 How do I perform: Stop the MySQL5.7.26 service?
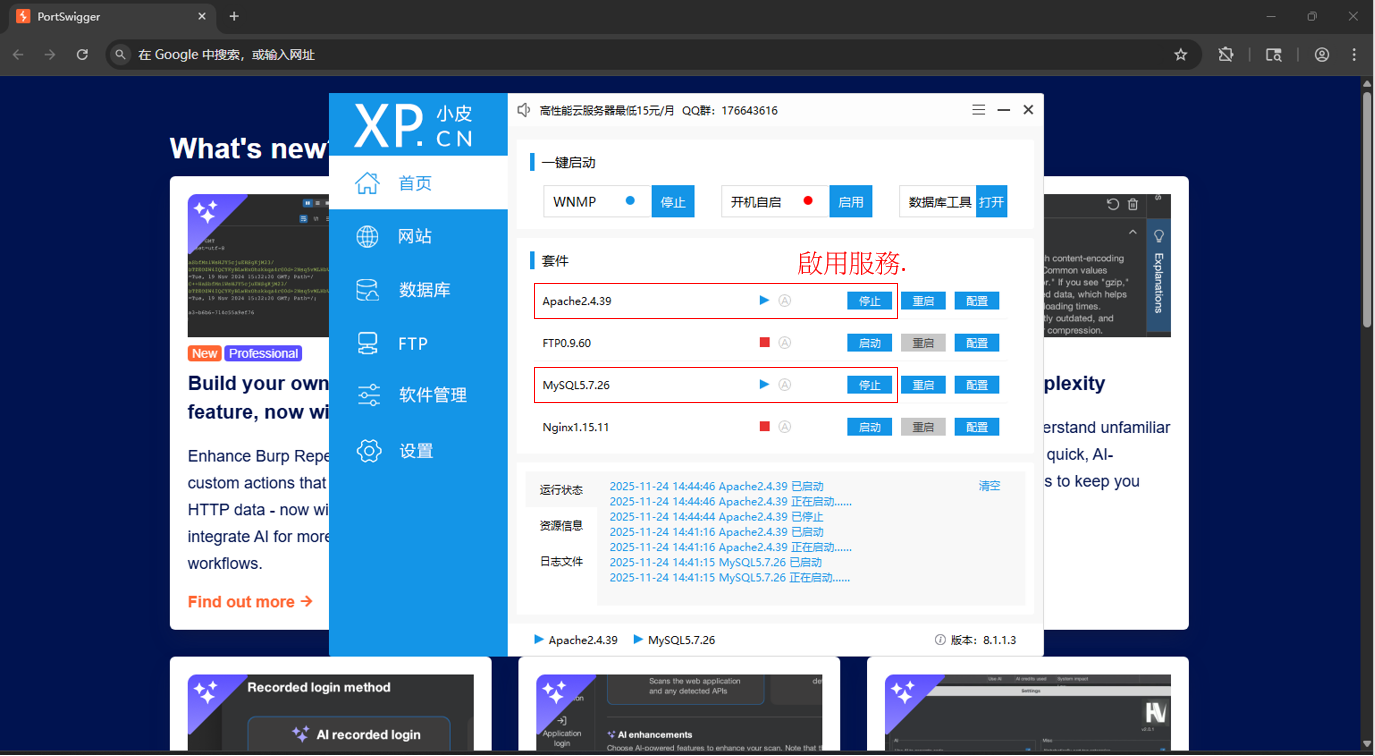click(x=870, y=385)
